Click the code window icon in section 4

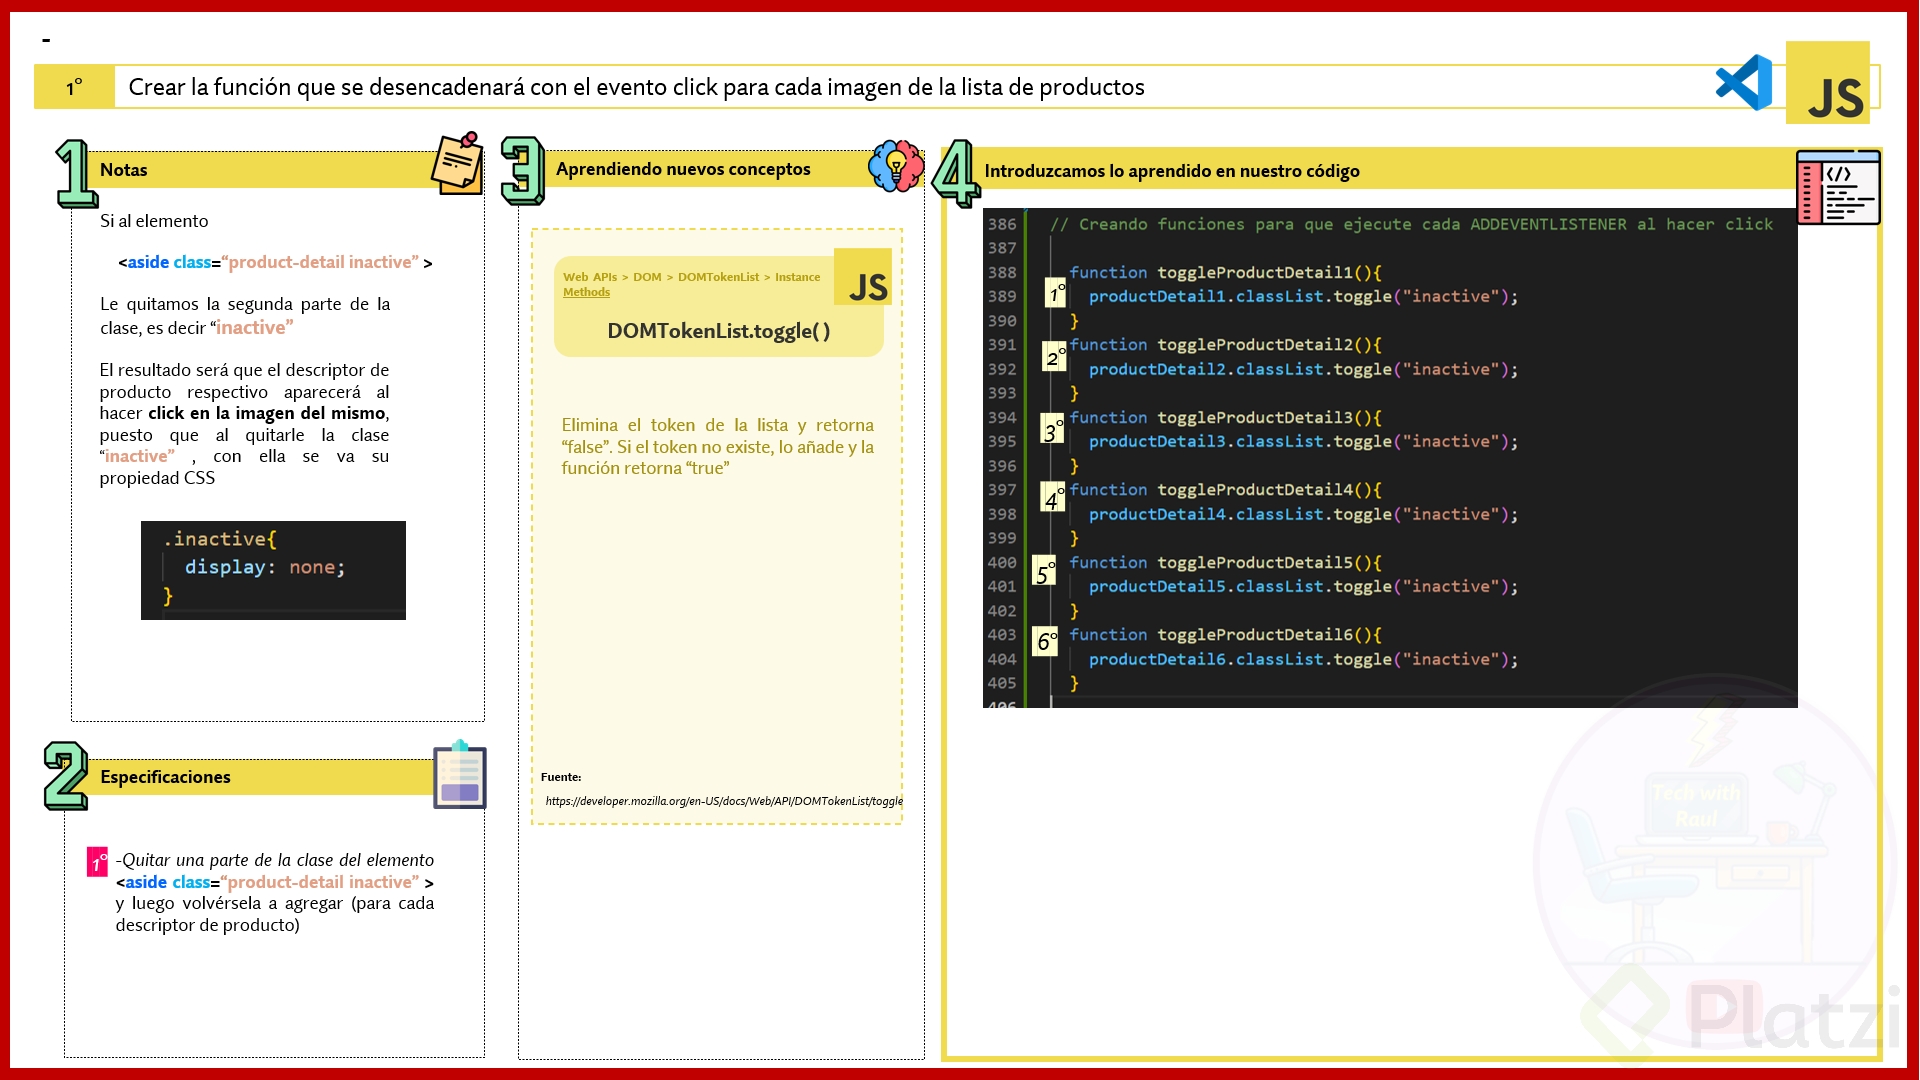click(1838, 187)
